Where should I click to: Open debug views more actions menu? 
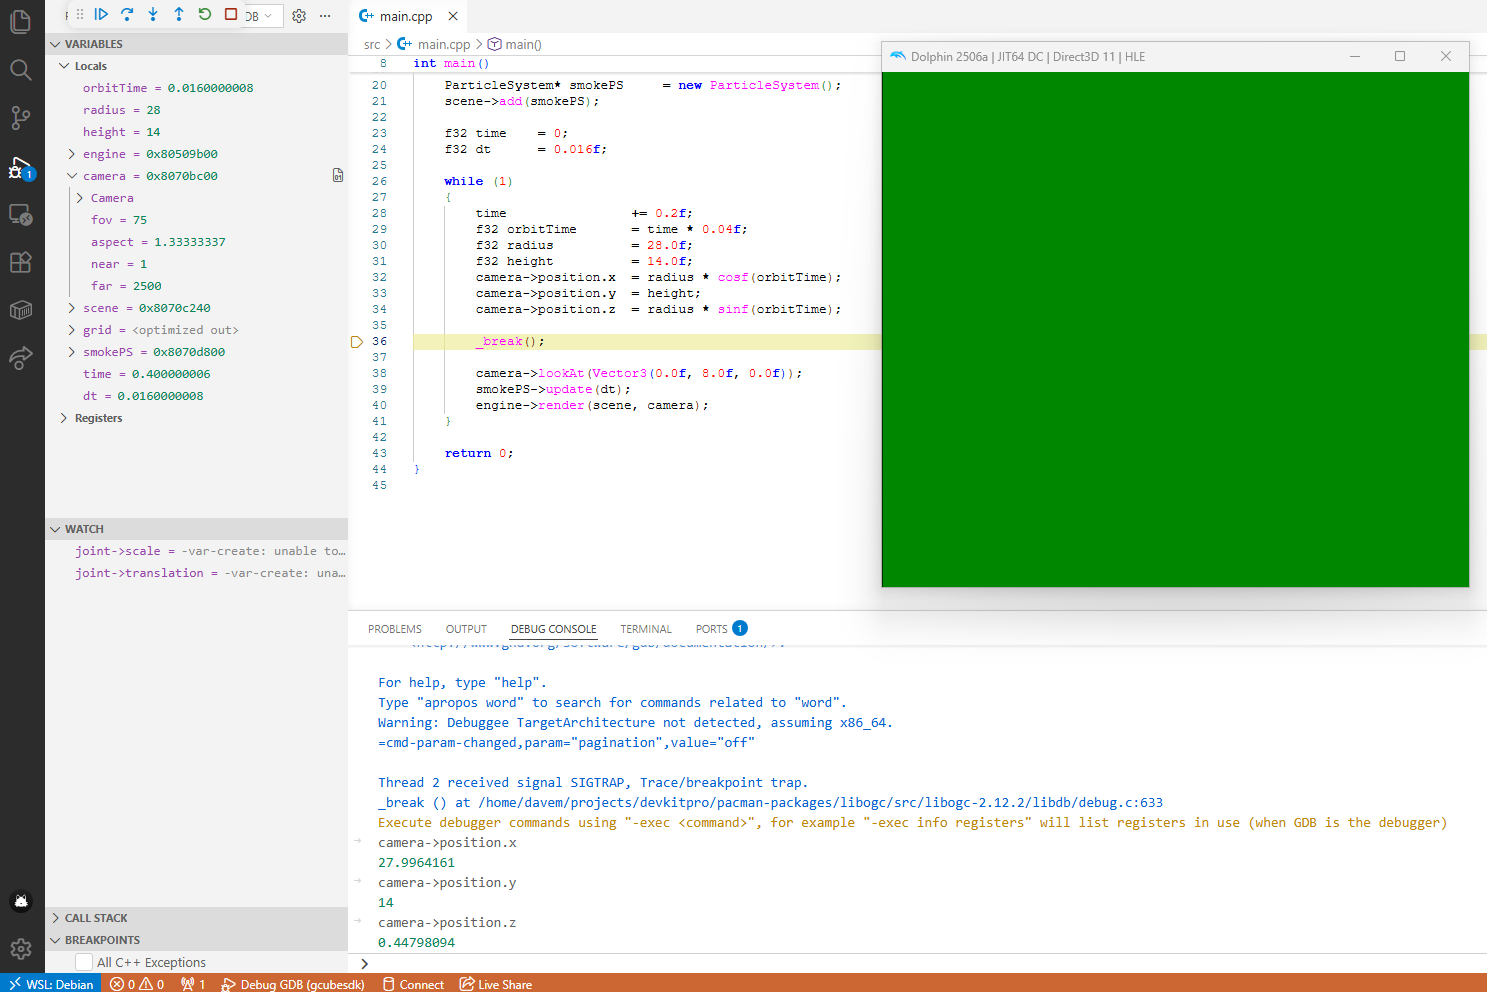pyautogui.click(x=325, y=16)
